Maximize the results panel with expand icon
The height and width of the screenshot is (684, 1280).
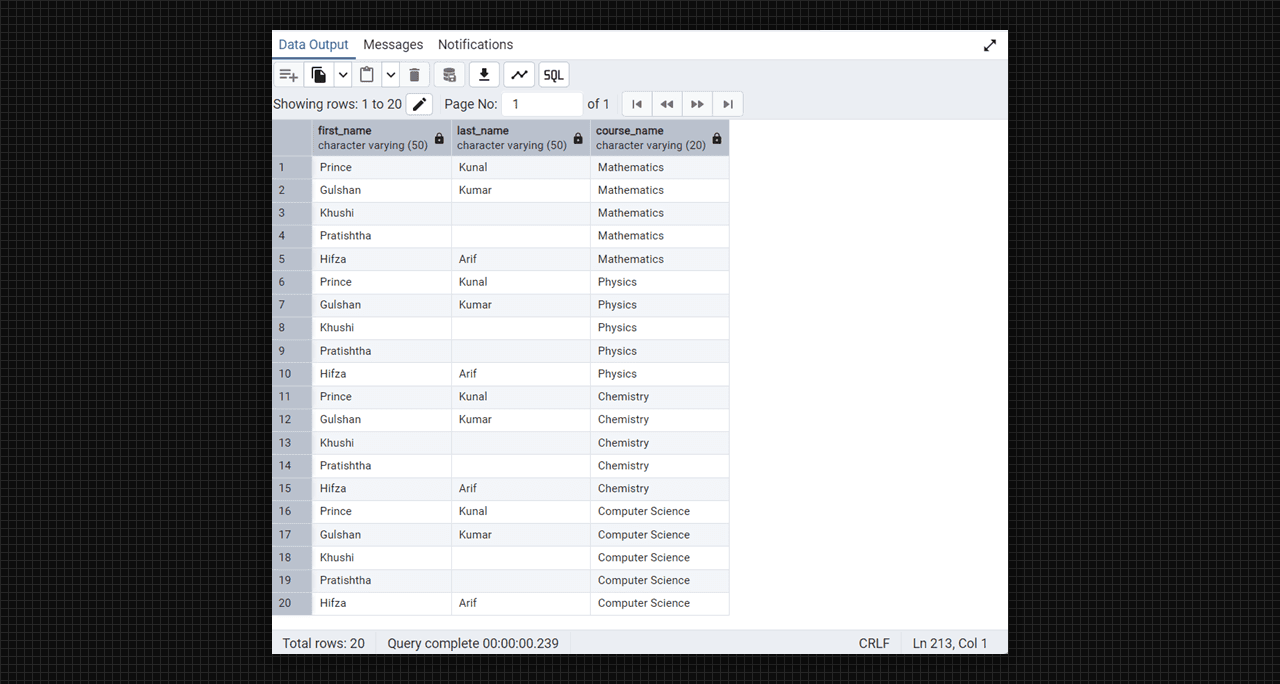990,45
